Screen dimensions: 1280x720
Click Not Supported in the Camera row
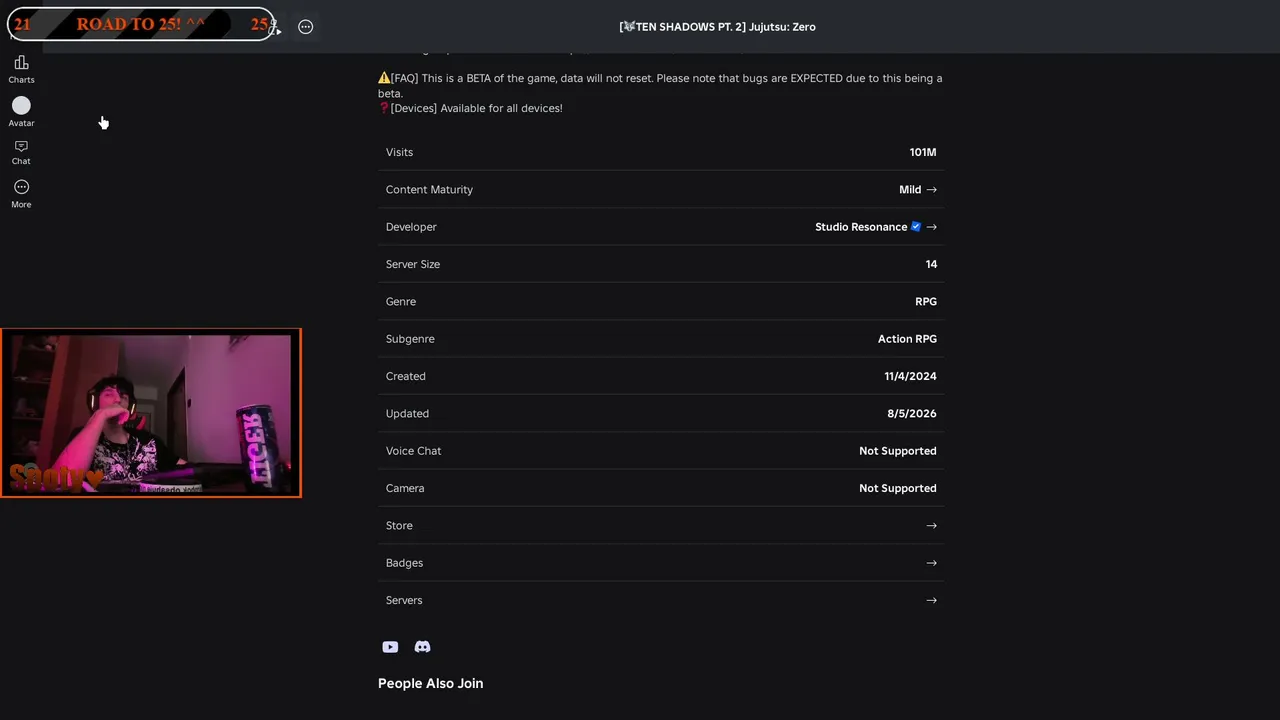point(898,488)
